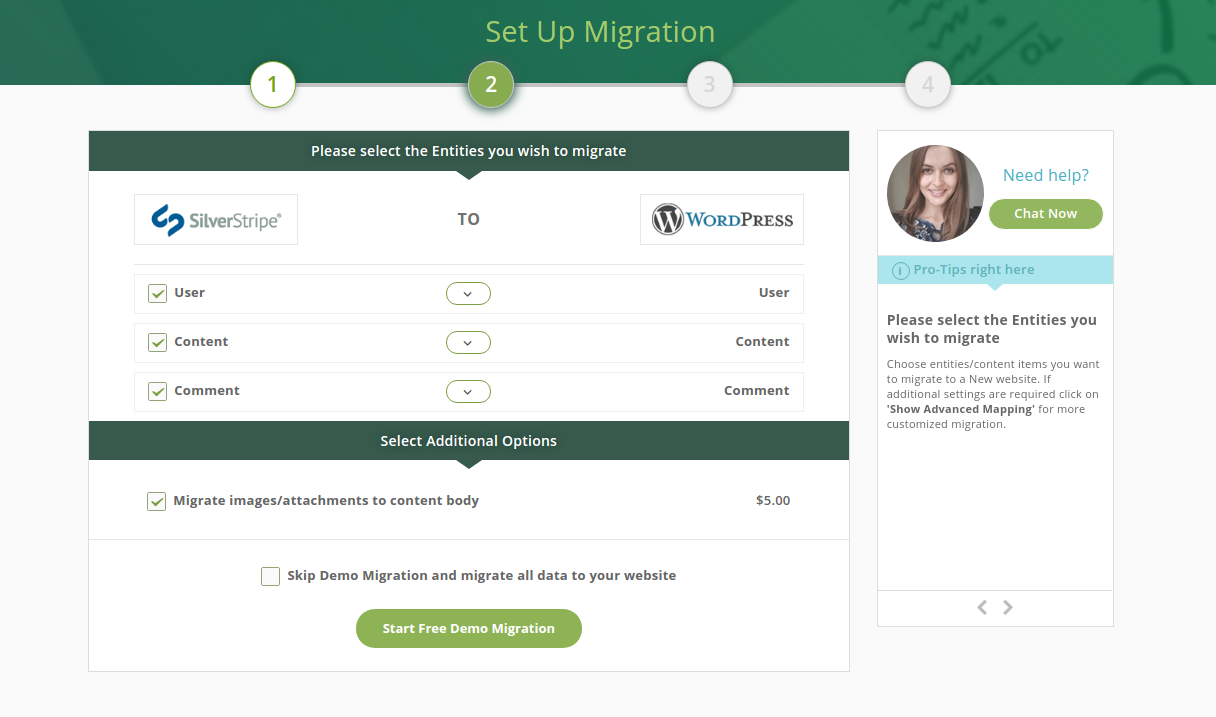
Task: Start Free Demo Migration
Action: (469, 628)
